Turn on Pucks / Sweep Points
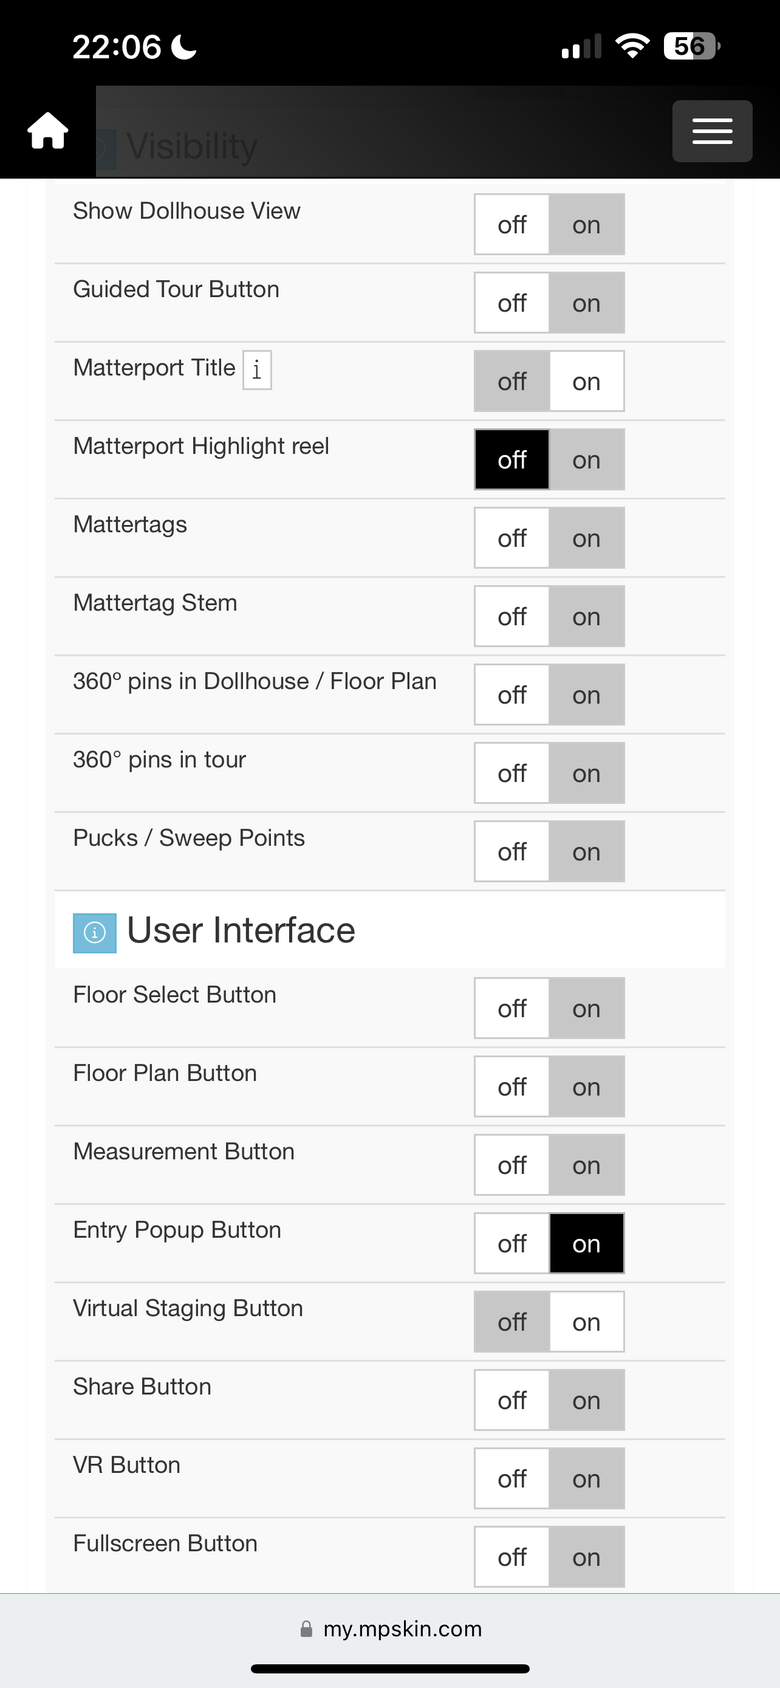The height and width of the screenshot is (1688, 780). (x=587, y=852)
